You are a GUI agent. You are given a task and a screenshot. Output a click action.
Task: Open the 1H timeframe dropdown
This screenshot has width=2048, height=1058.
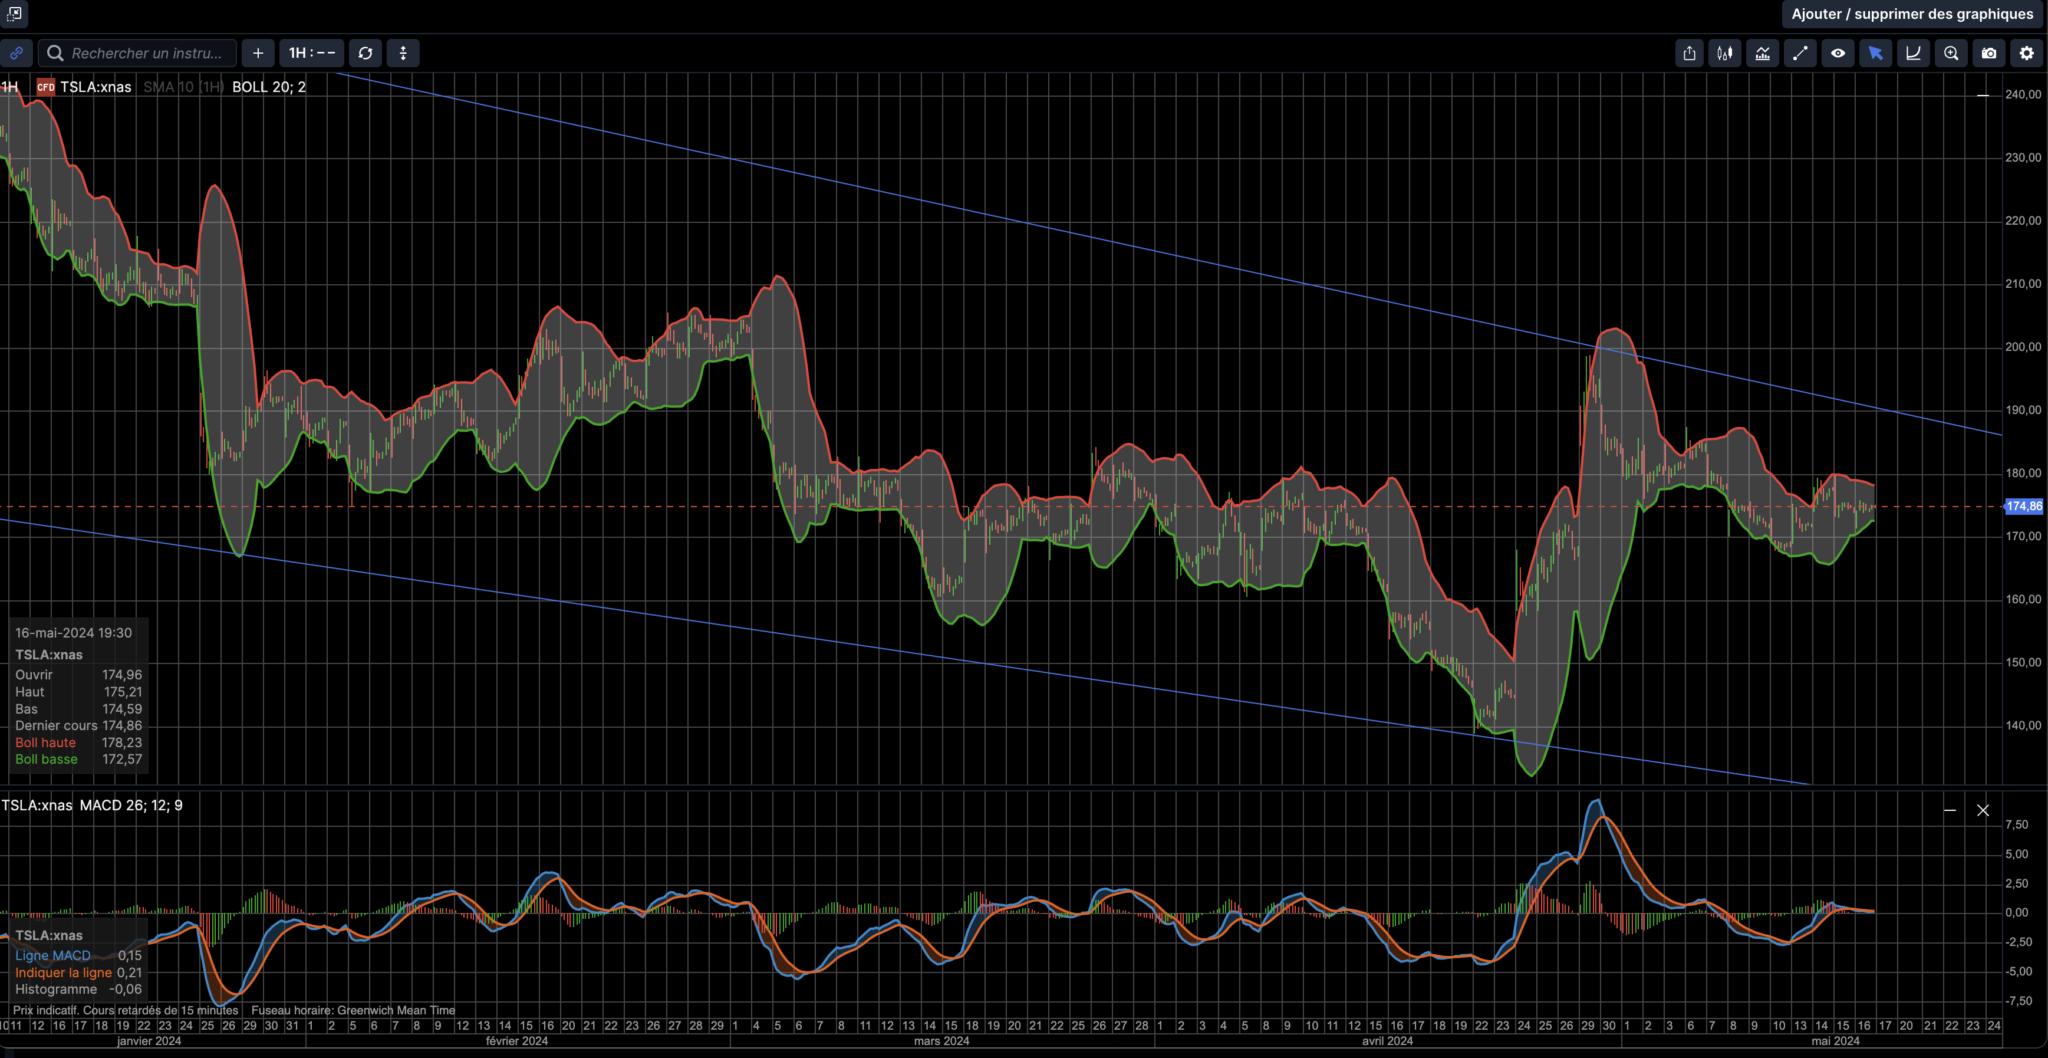pyautogui.click(x=310, y=53)
